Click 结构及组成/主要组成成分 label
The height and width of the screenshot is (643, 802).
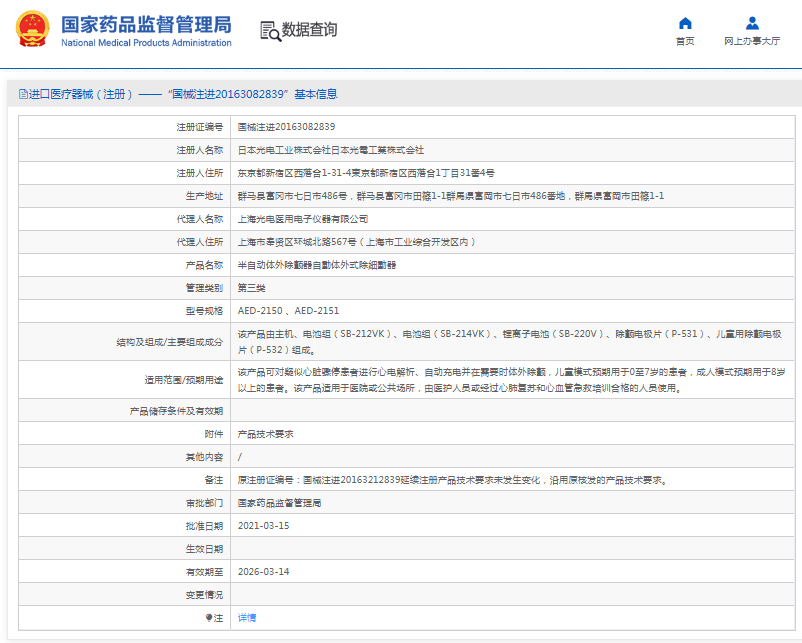pos(170,342)
